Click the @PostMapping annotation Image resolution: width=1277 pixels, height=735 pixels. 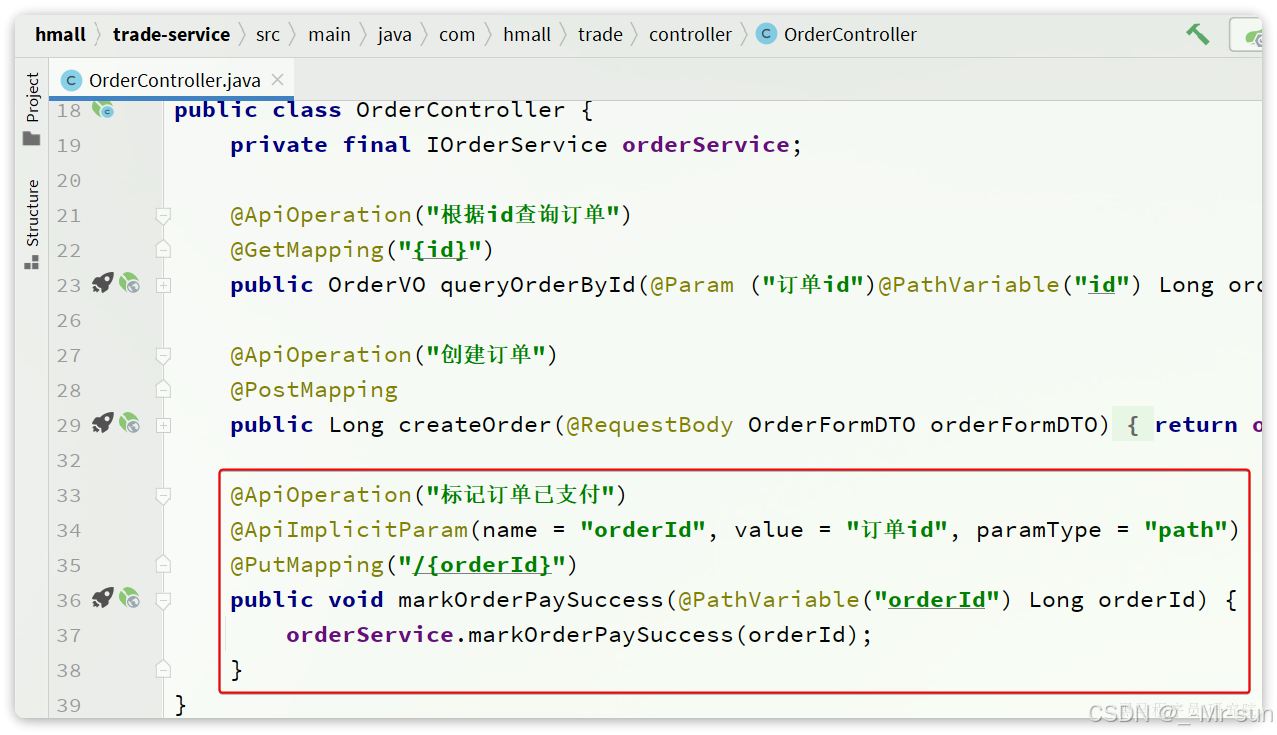314,390
